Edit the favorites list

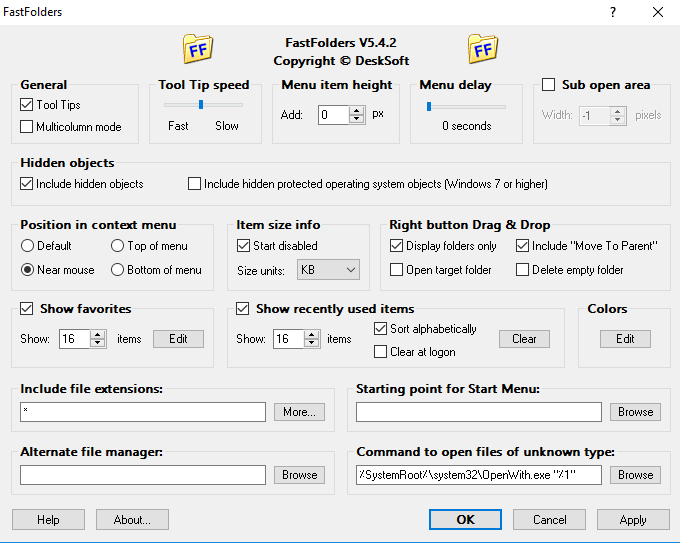point(178,339)
